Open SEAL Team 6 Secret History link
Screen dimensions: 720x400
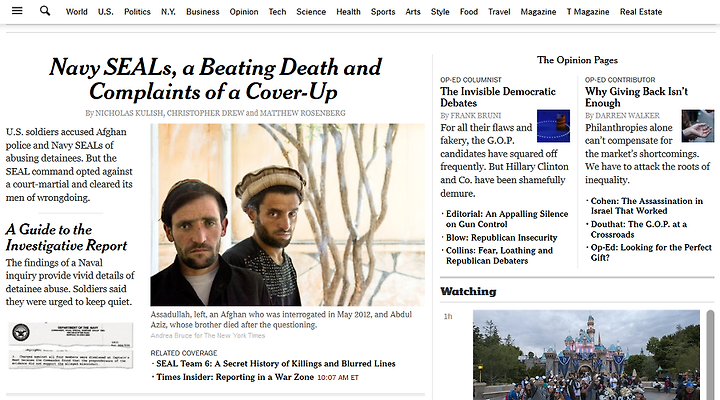tap(276, 364)
